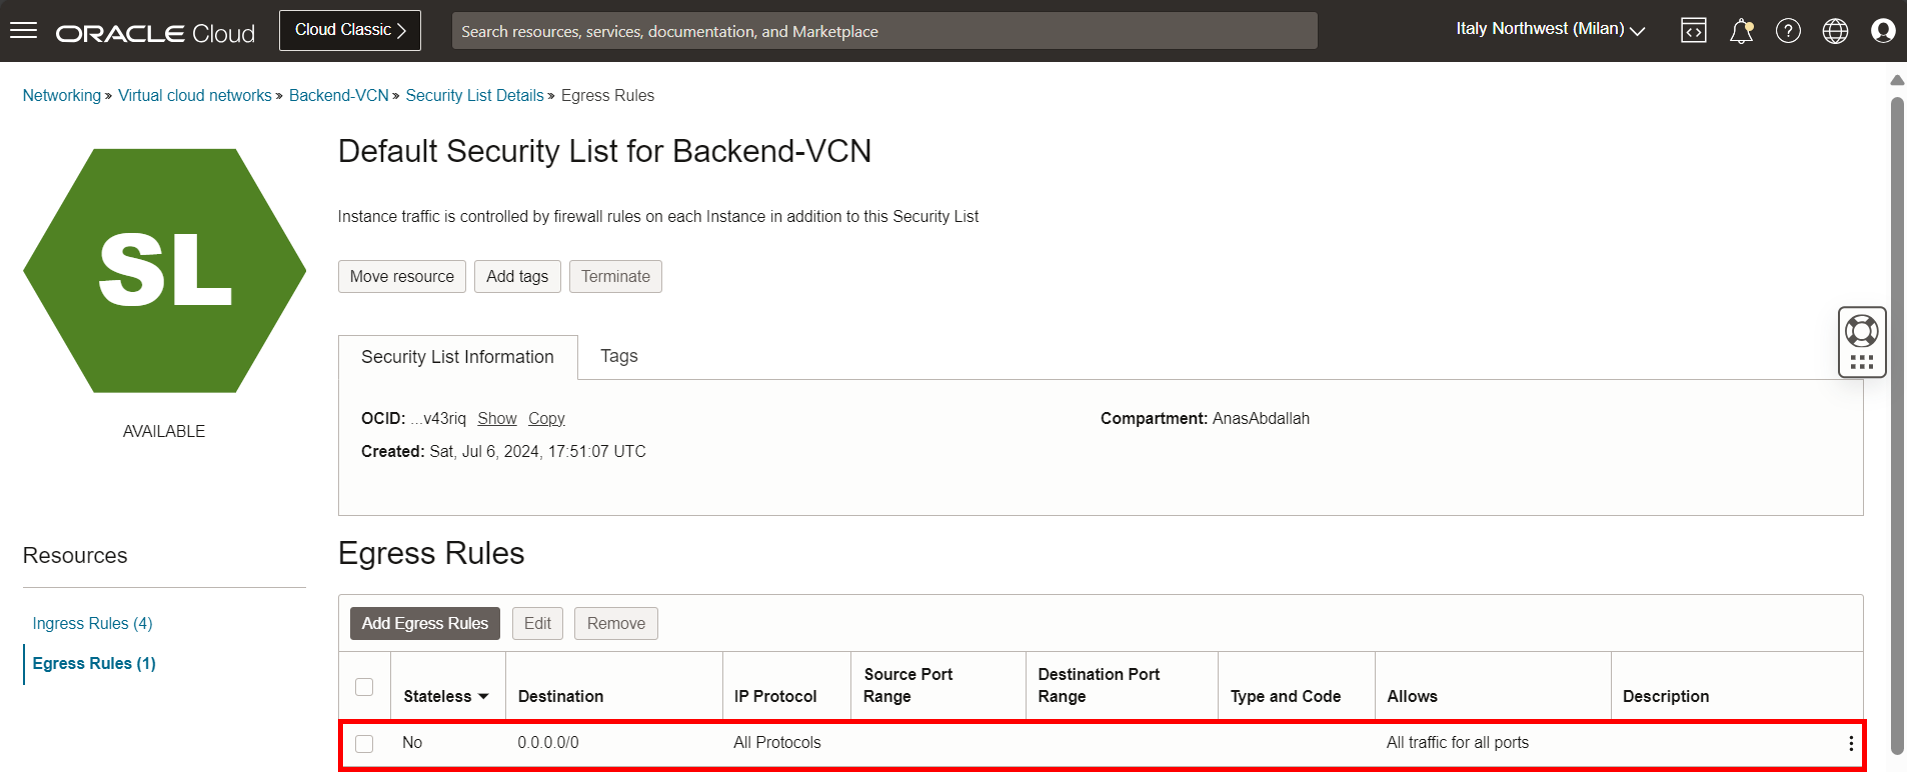Click the AVAILABLE status label
1907x772 pixels.
click(x=164, y=431)
